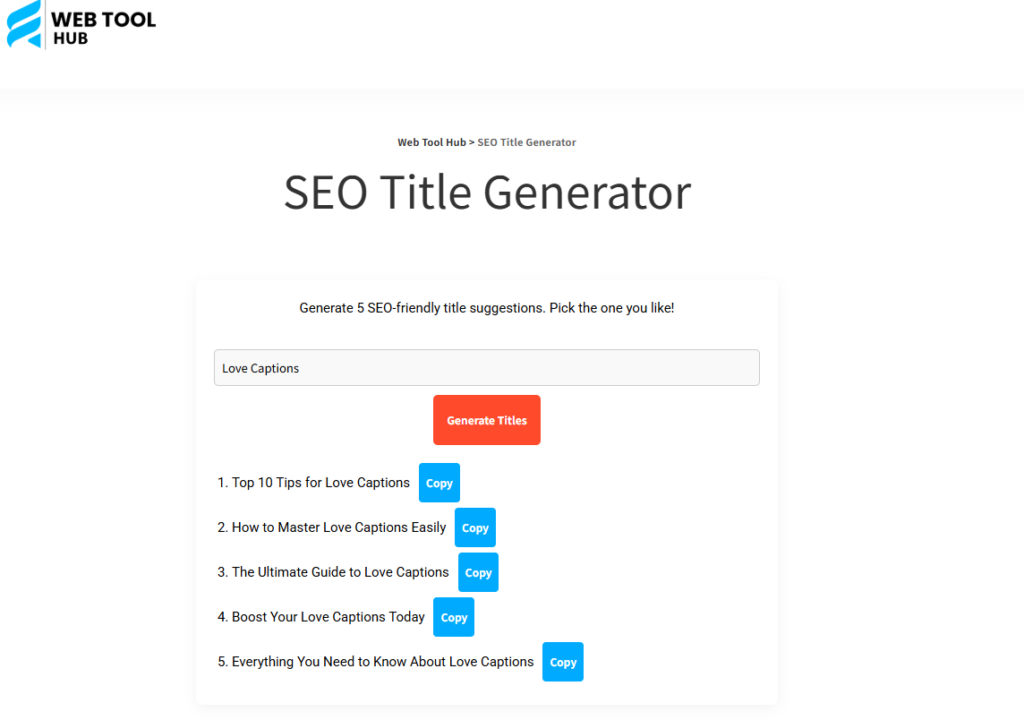
Task: Copy the Top 10 Tips title
Action: coord(439,483)
